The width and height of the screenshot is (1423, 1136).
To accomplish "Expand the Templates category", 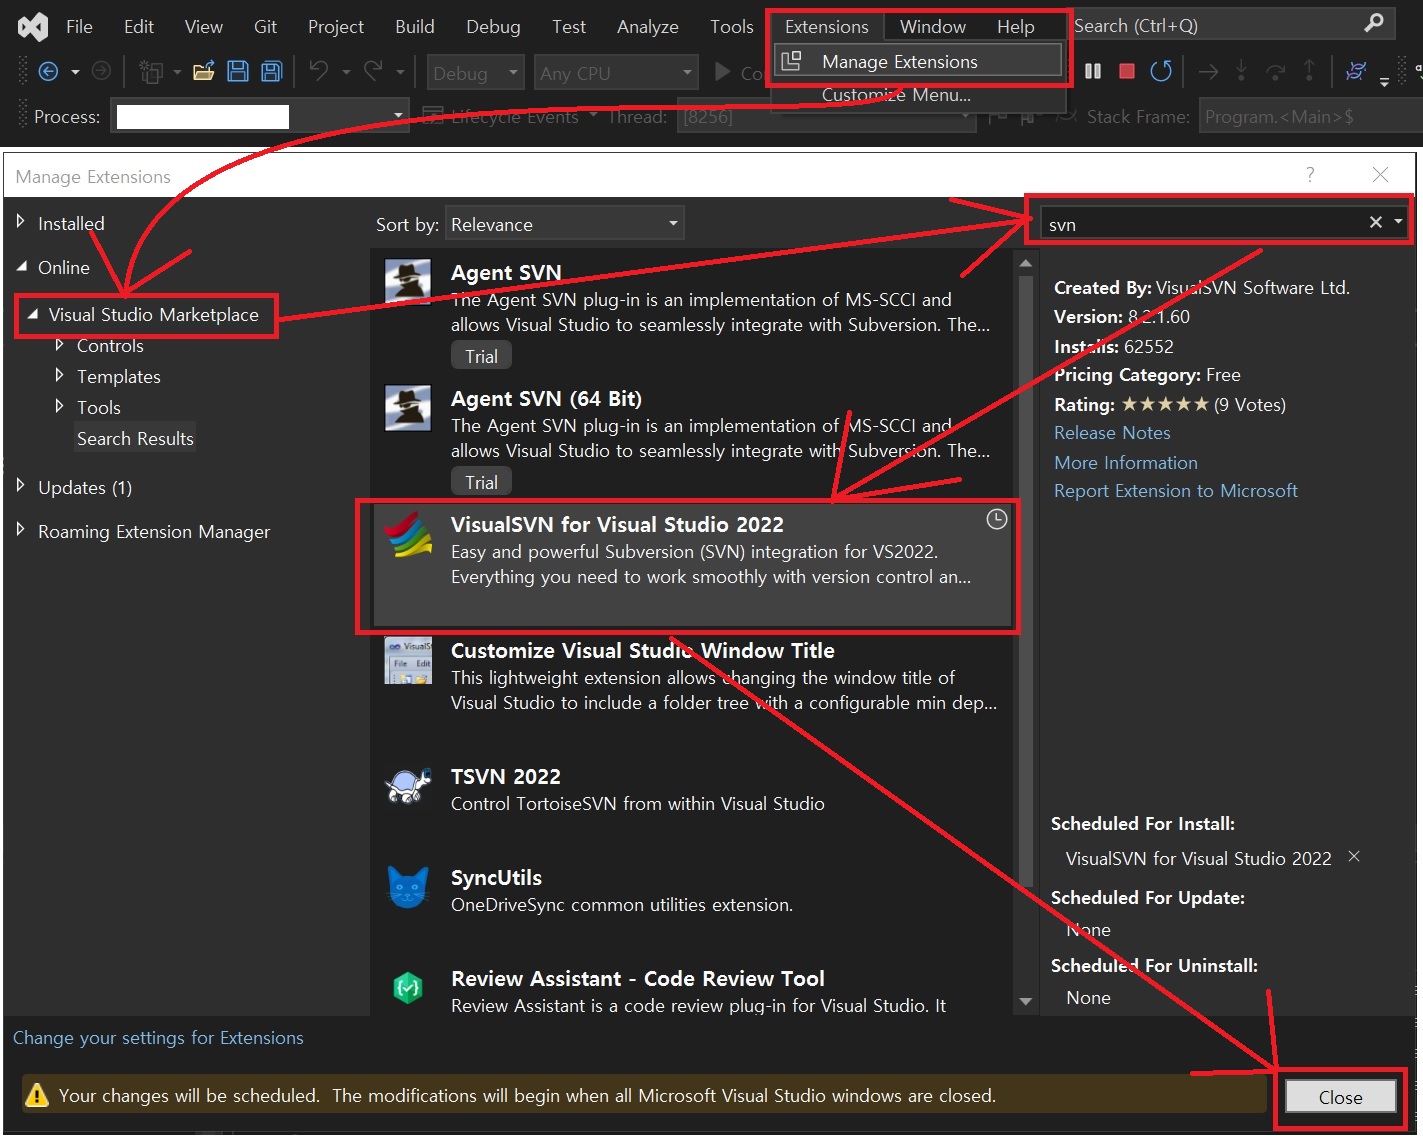I will [59, 376].
